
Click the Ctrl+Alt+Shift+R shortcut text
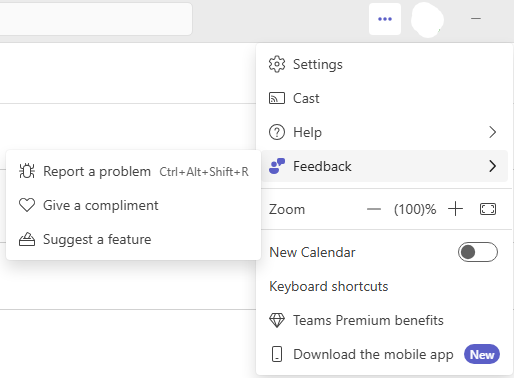(x=204, y=172)
